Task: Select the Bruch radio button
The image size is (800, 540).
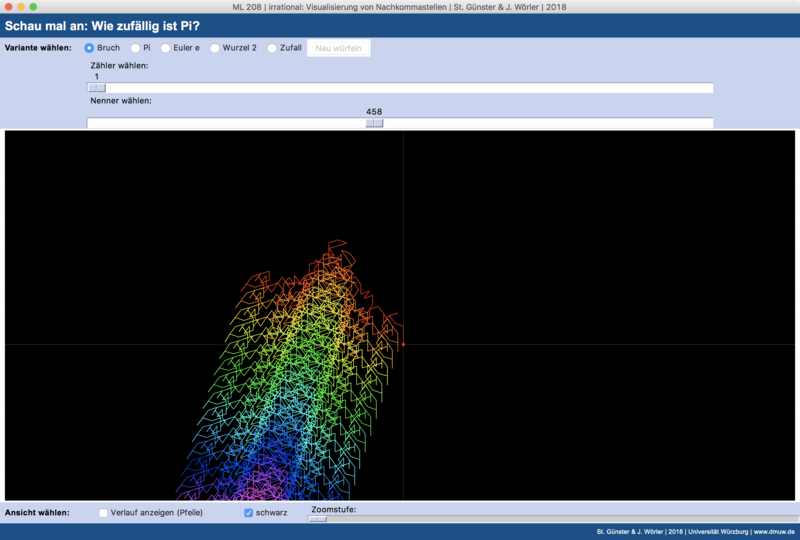Action: [x=90, y=48]
